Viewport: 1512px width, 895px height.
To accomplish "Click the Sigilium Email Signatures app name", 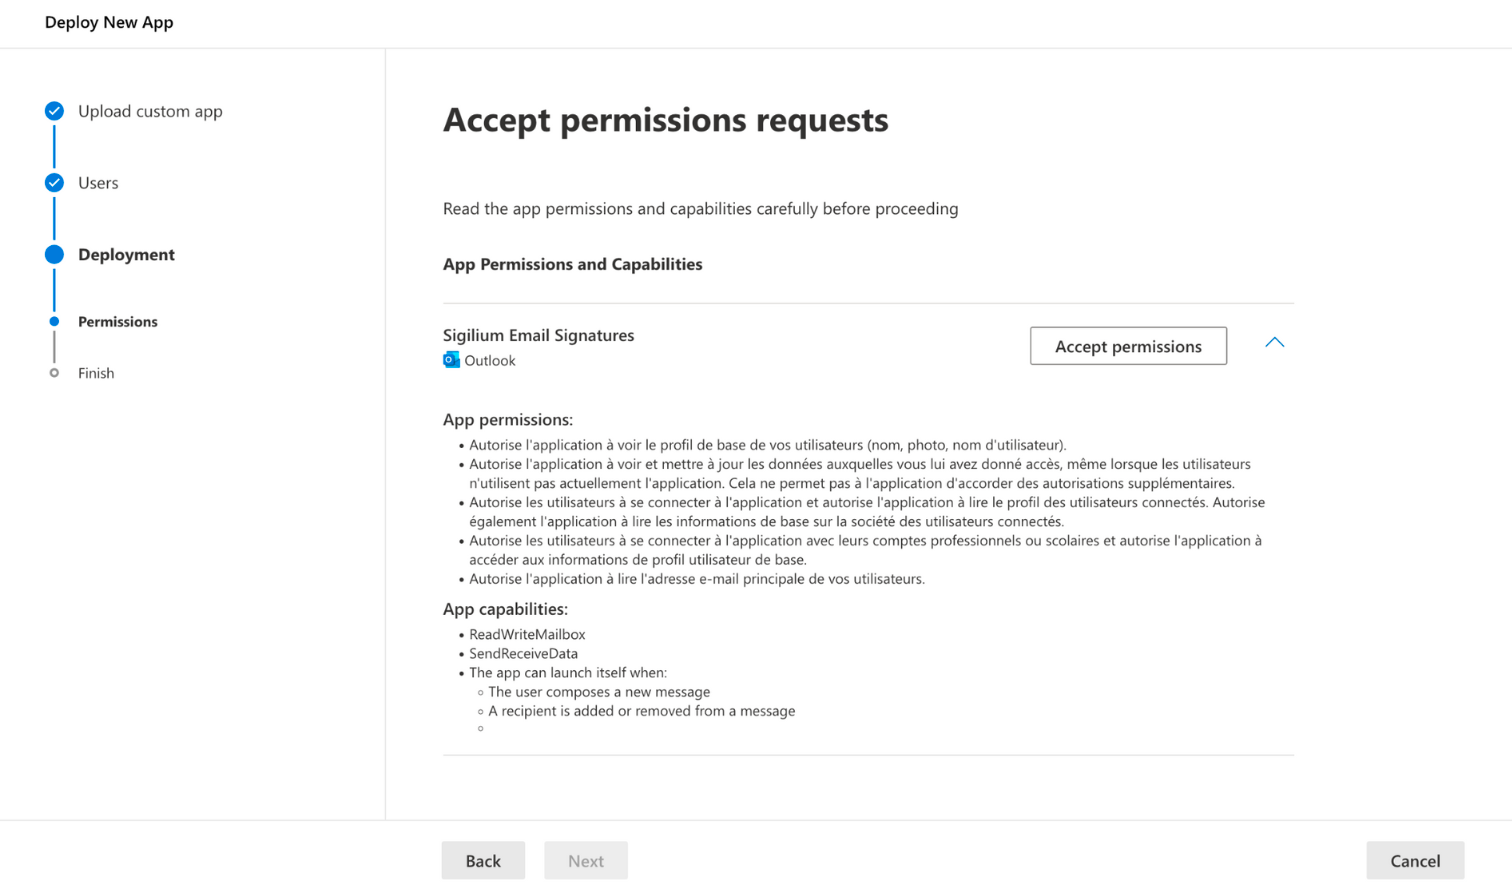I will [538, 335].
